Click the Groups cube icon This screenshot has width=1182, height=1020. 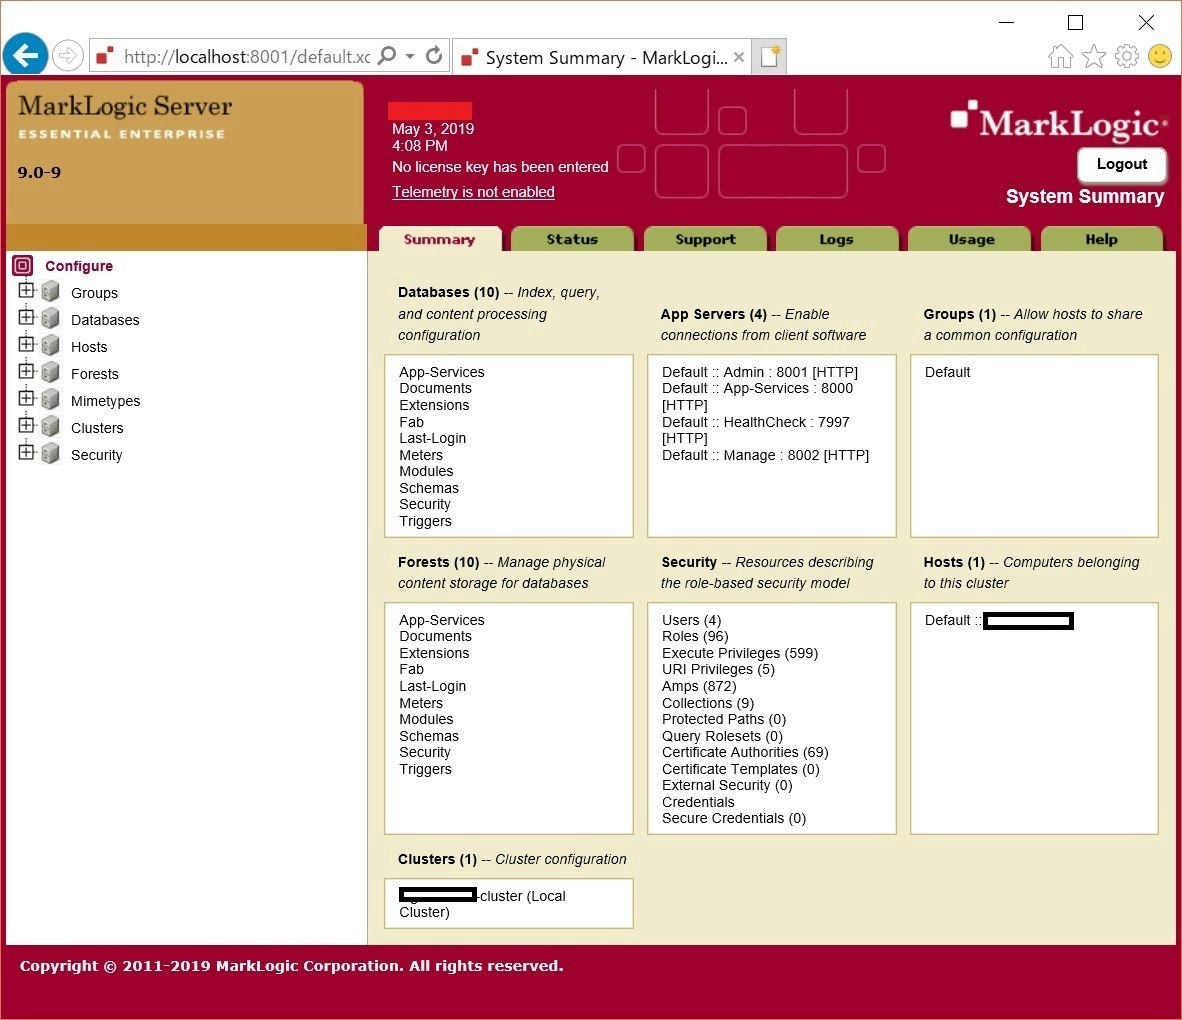pos(51,292)
